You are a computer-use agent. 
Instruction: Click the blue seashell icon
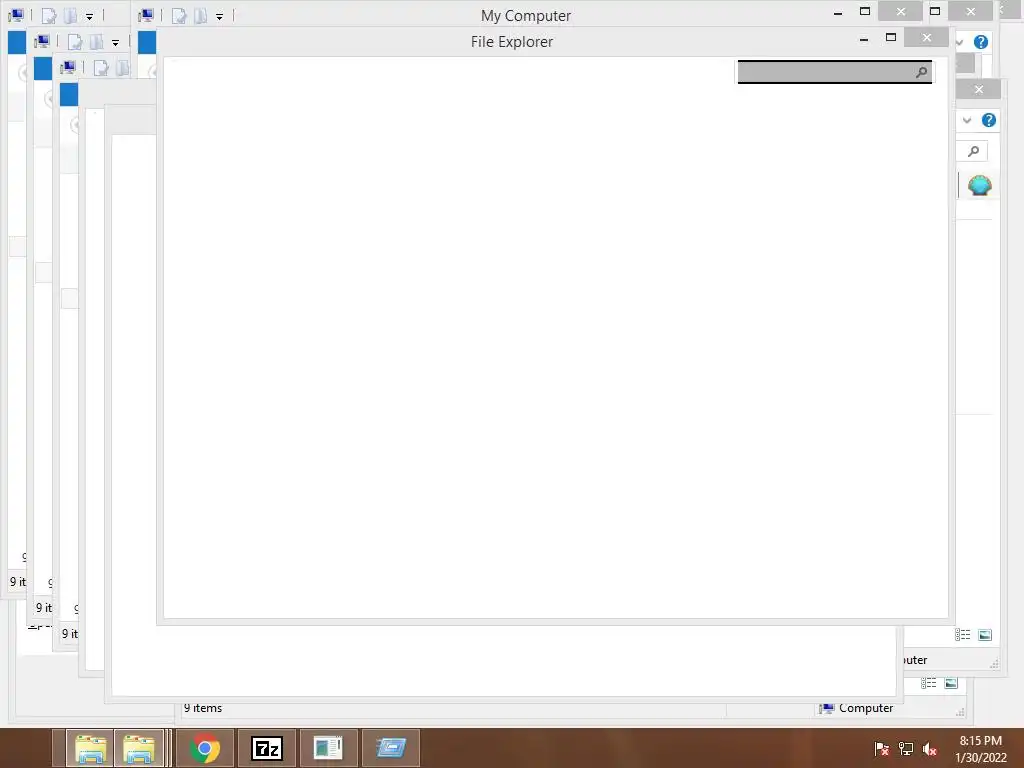coord(980,185)
